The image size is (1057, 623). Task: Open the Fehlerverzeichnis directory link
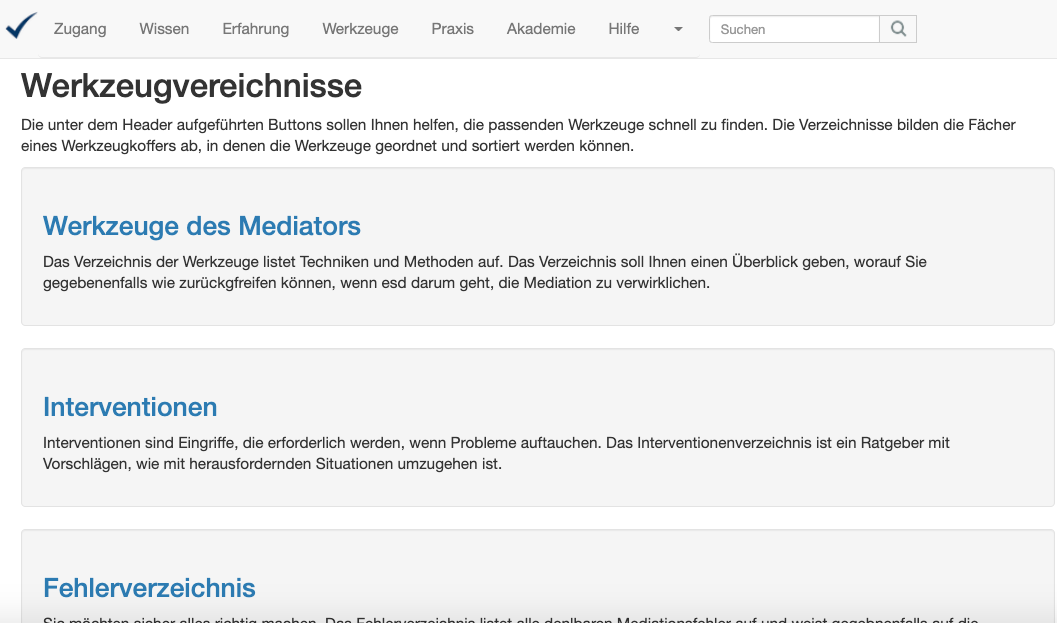click(148, 588)
